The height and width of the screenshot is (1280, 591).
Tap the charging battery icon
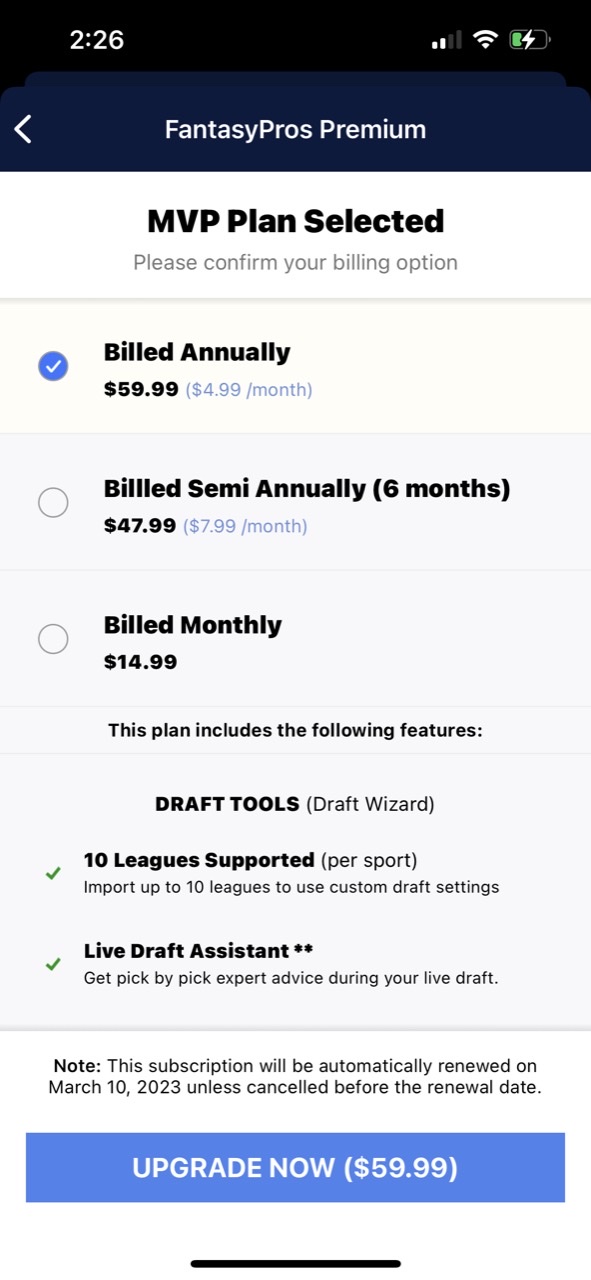tap(529, 39)
